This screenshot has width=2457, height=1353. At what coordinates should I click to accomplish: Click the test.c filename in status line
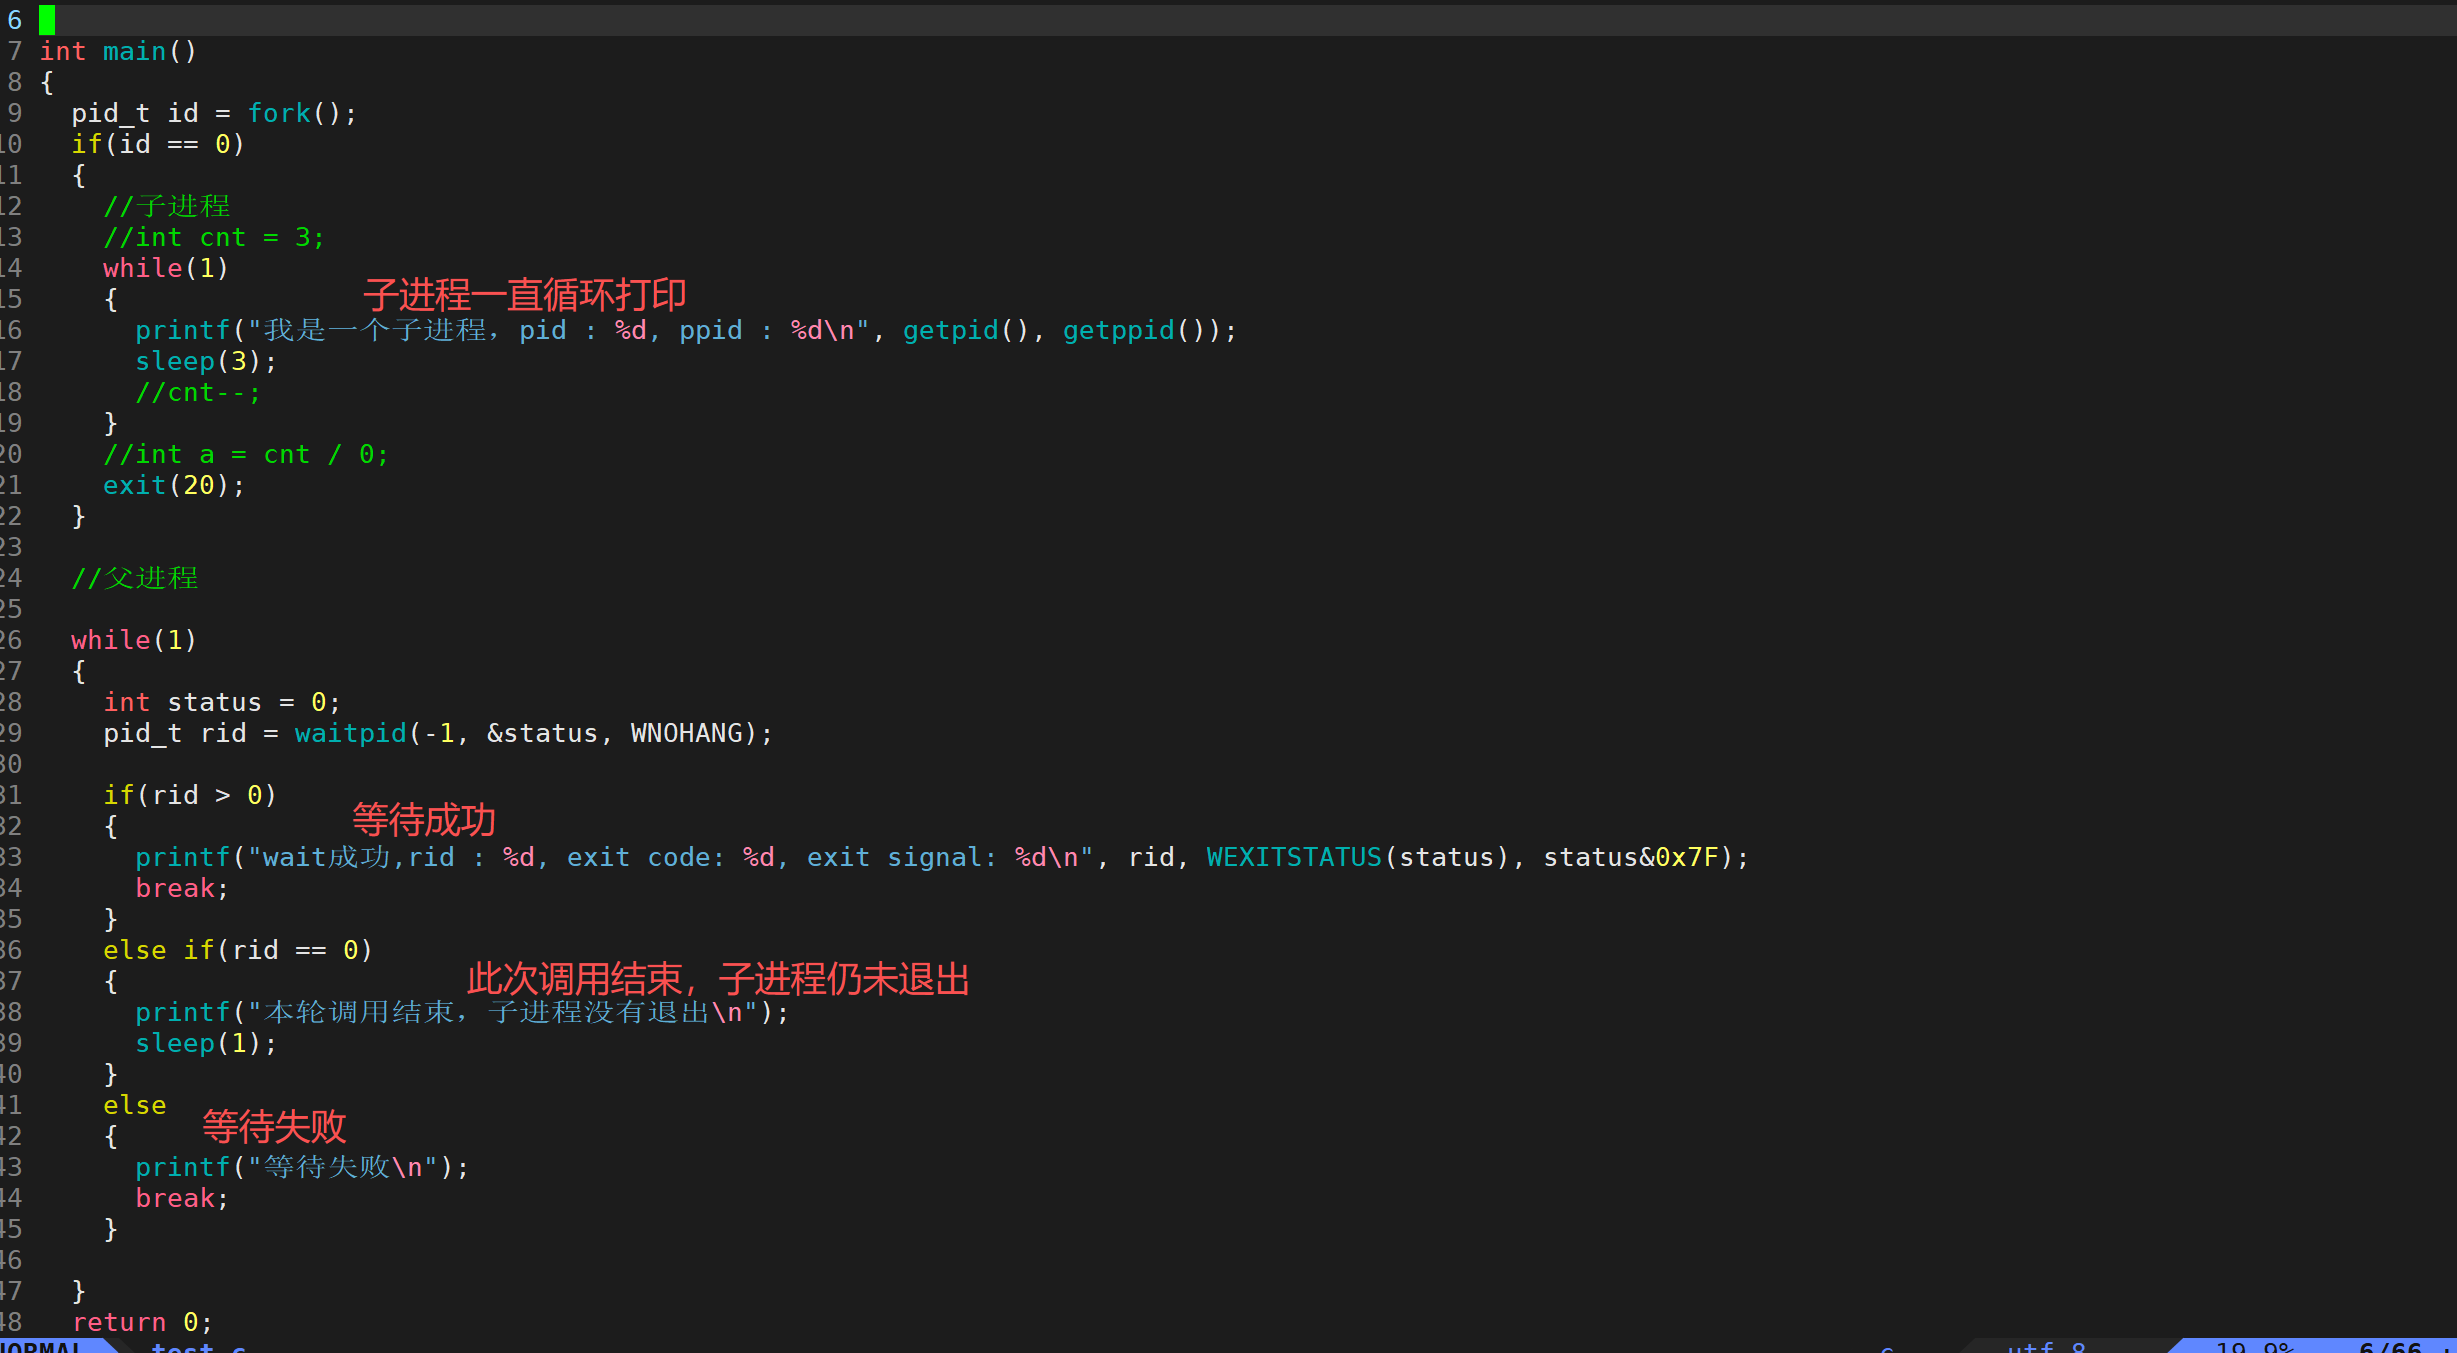tap(197, 1346)
